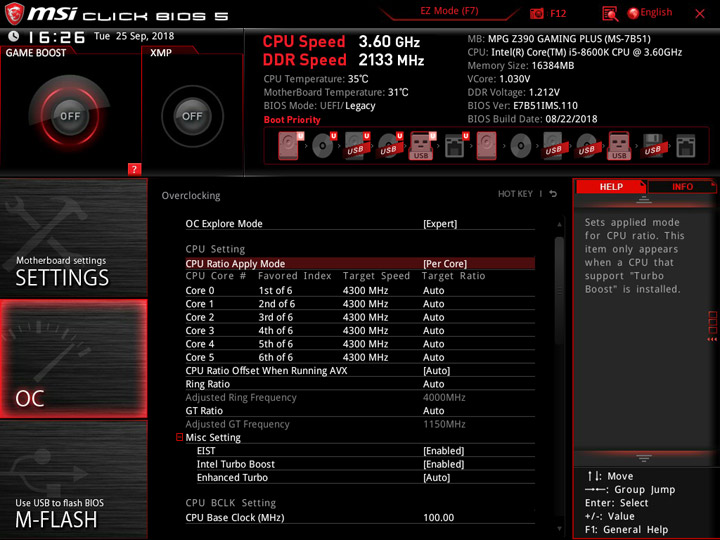Open the Enhanced Turbo Auto dropdown
The width and height of the screenshot is (720, 540).
[x=436, y=478]
